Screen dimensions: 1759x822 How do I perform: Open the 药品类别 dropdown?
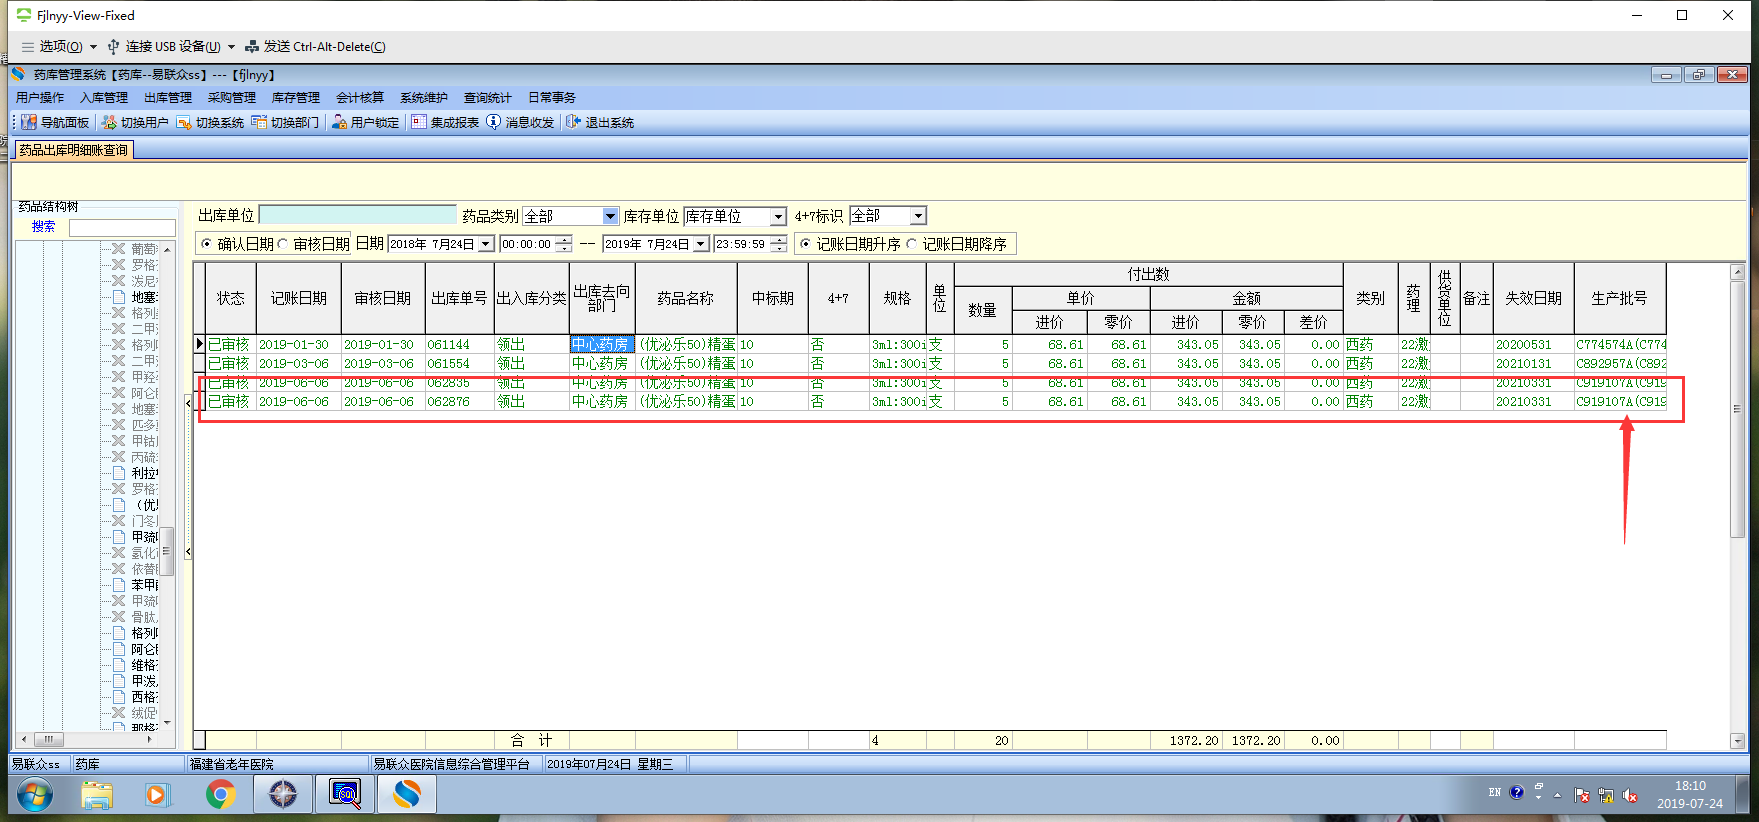pos(610,216)
